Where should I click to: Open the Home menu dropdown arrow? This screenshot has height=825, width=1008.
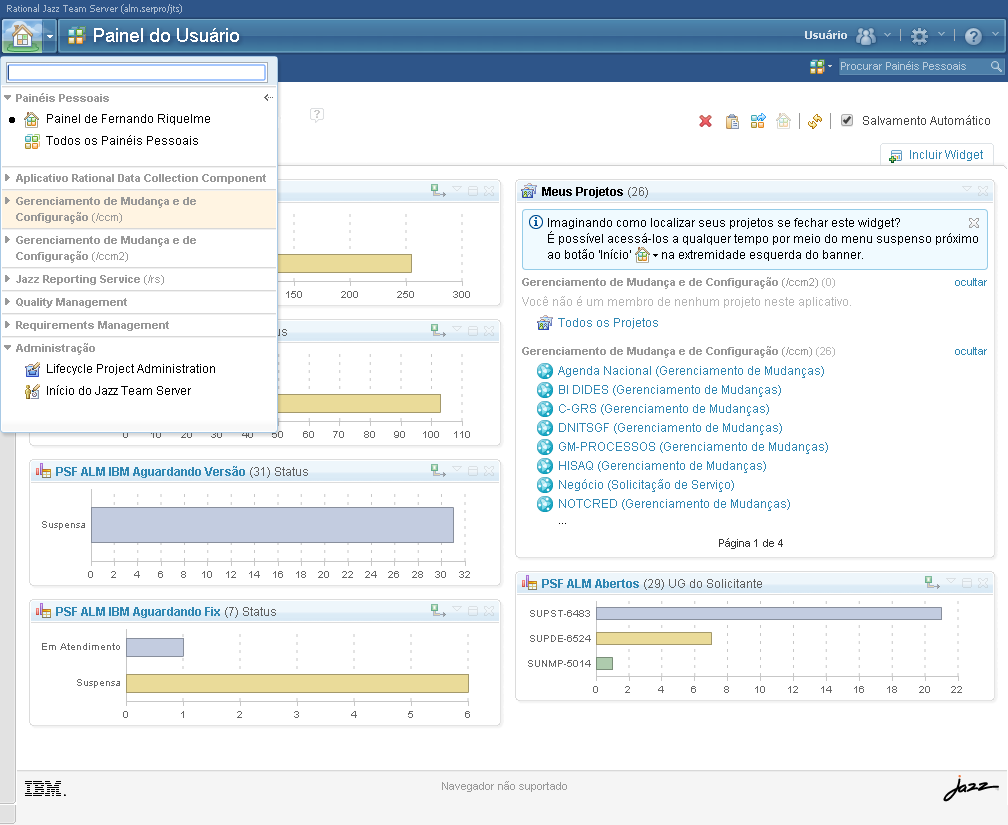tap(50, 37)
